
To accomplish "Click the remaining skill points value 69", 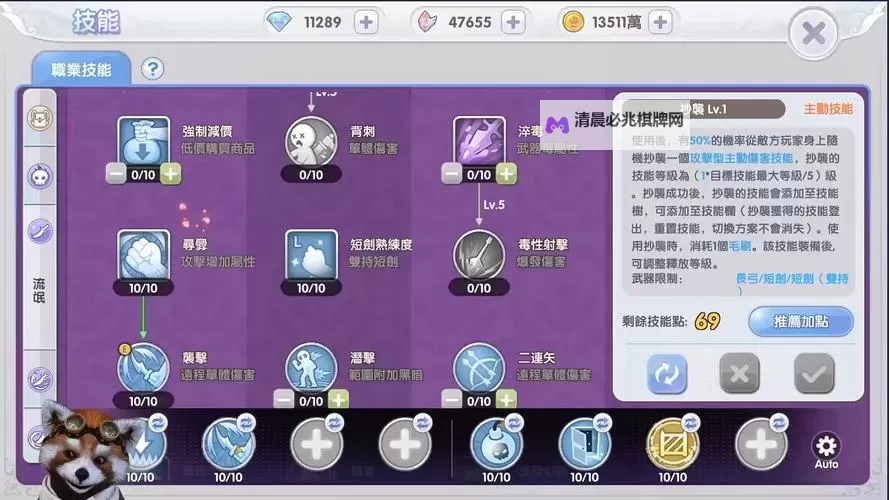I will (x=707, y=321).
